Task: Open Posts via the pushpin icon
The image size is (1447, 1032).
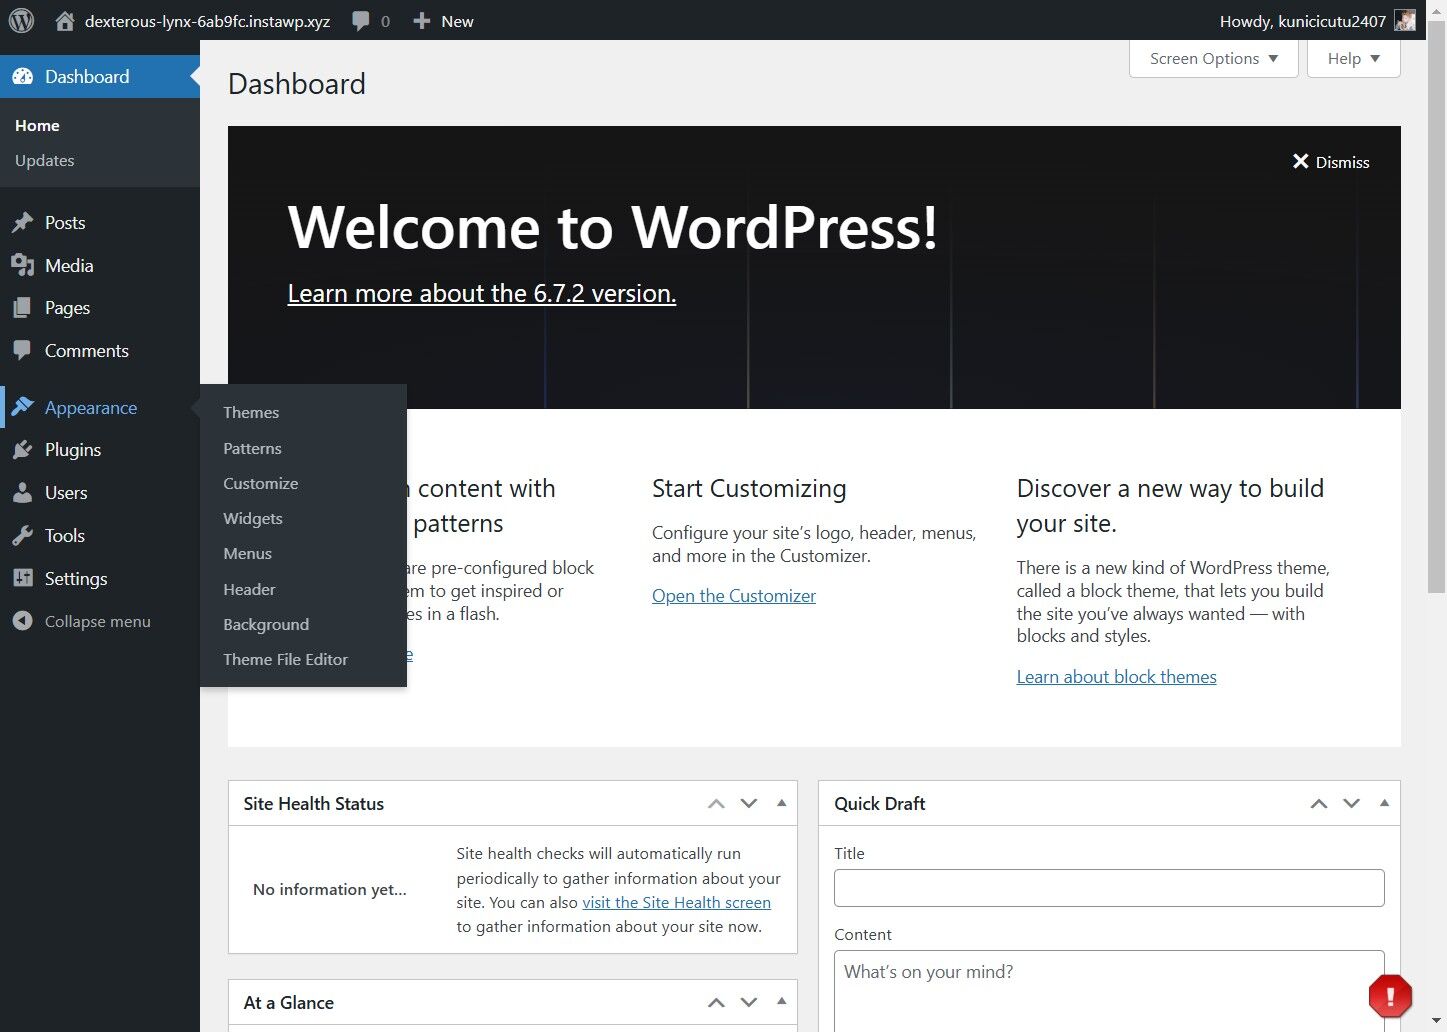Action: pos(22,223)
